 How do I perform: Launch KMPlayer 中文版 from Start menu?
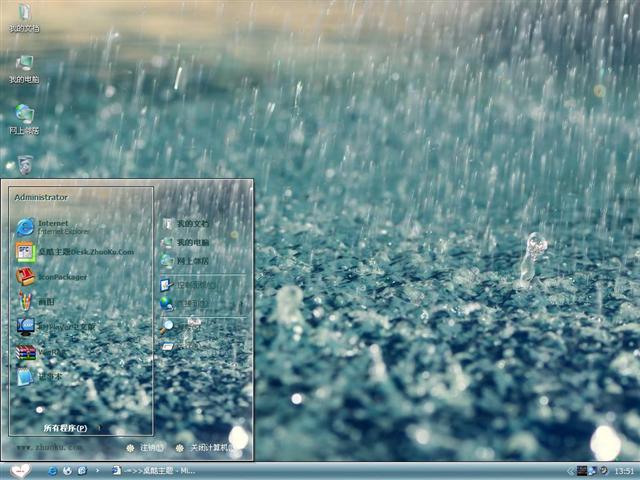(56, 327)
